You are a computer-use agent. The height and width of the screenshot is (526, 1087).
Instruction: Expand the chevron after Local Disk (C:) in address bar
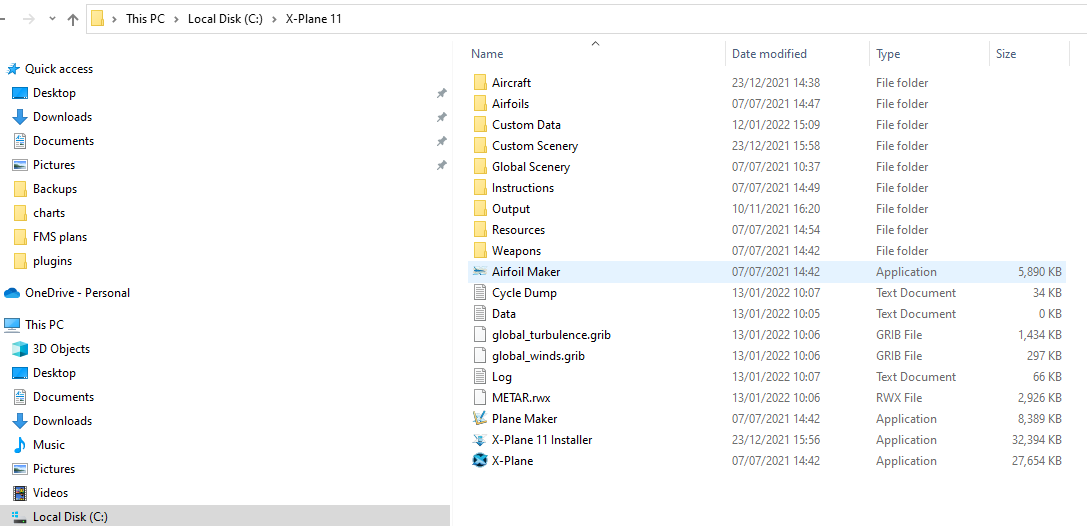[x=275, y=19]
